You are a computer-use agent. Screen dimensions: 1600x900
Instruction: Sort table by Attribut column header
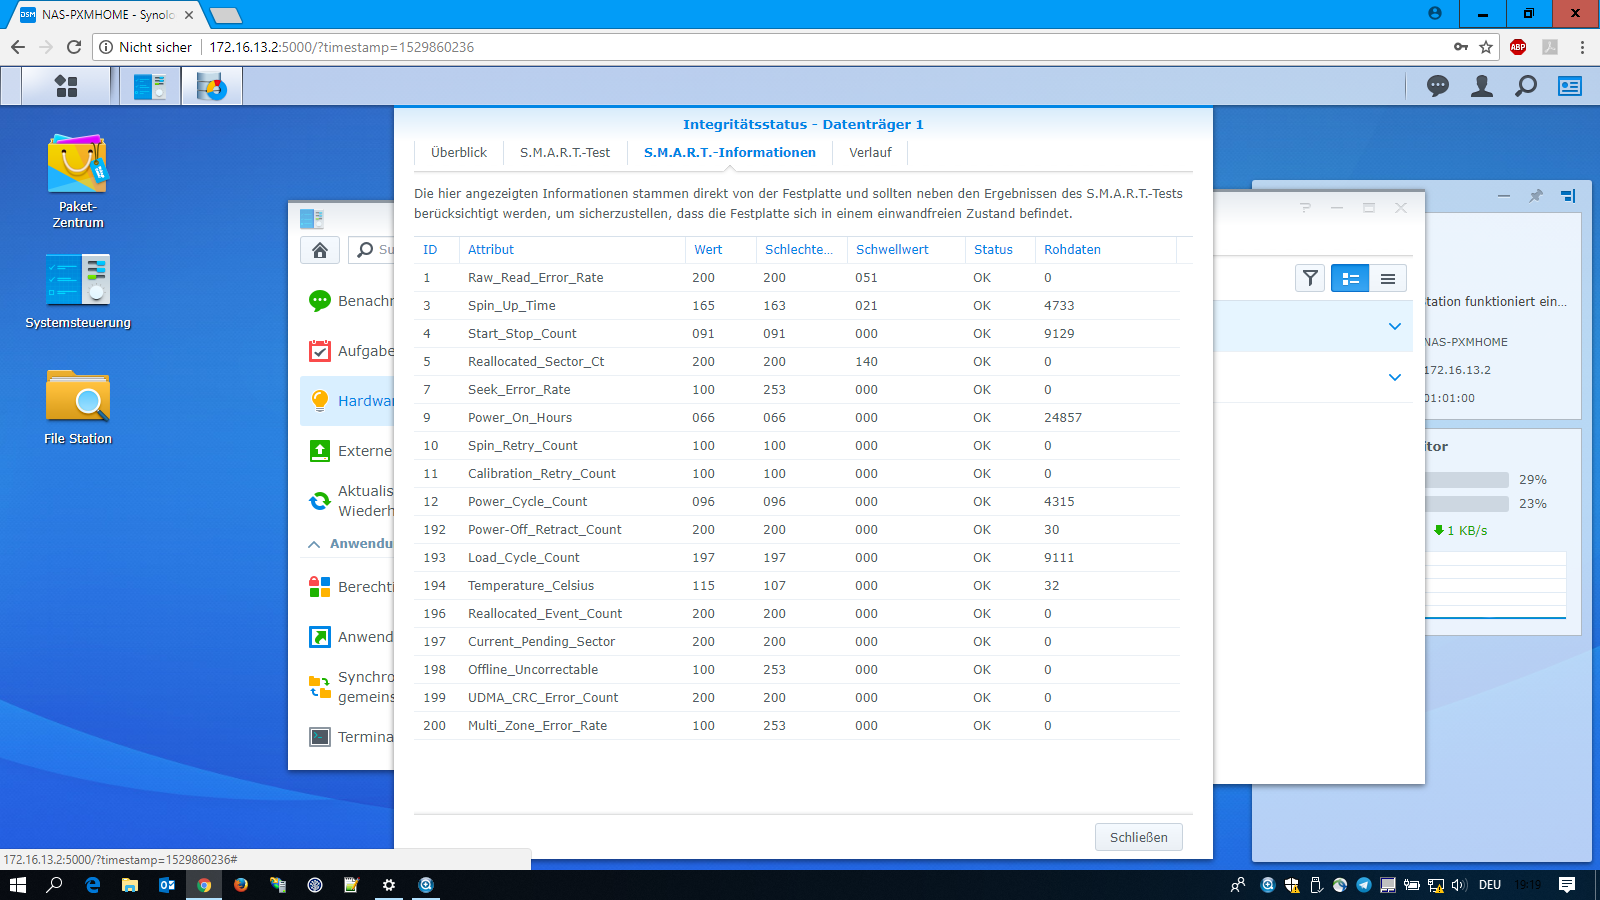491,250
